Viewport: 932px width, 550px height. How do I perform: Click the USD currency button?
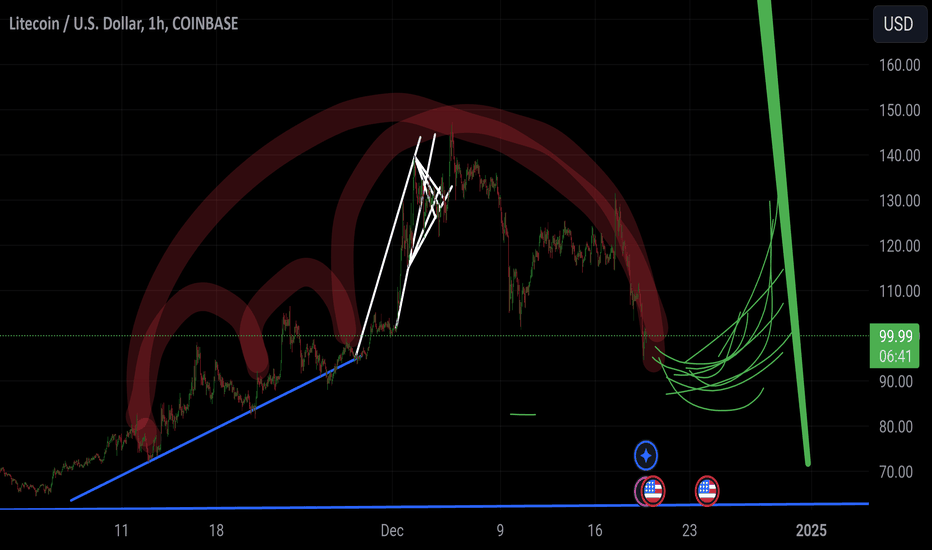(x=898, y=24)
